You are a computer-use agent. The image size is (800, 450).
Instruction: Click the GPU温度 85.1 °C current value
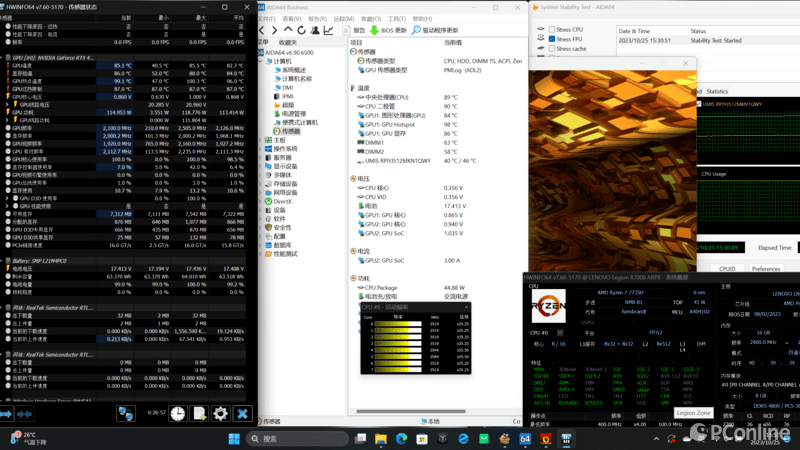pyautogui.click(x=115, y=65)
